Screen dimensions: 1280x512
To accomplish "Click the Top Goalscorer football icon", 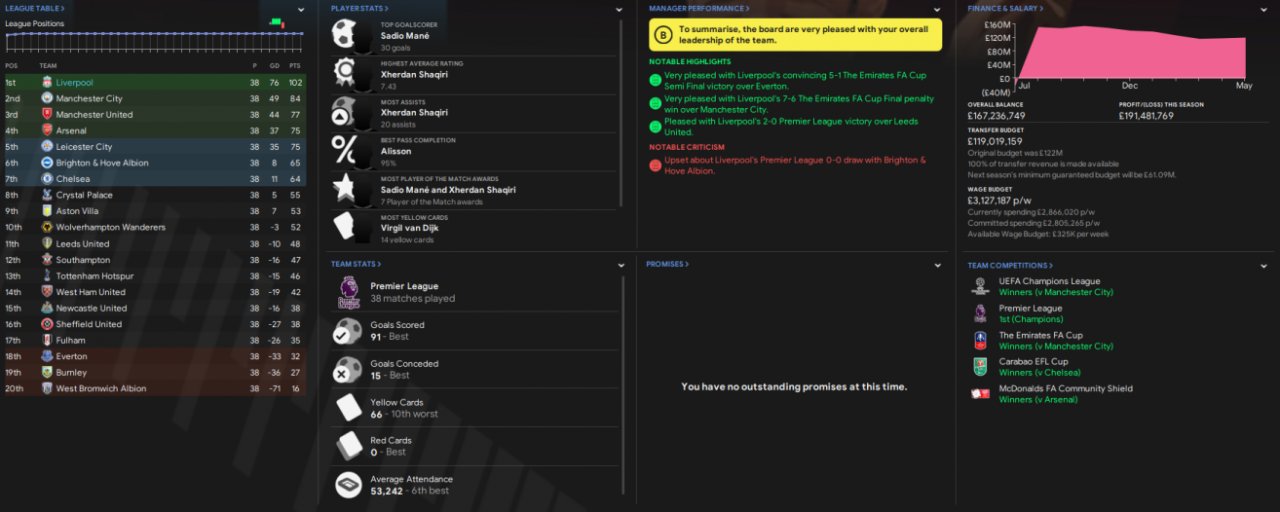I will coord(346,35).
